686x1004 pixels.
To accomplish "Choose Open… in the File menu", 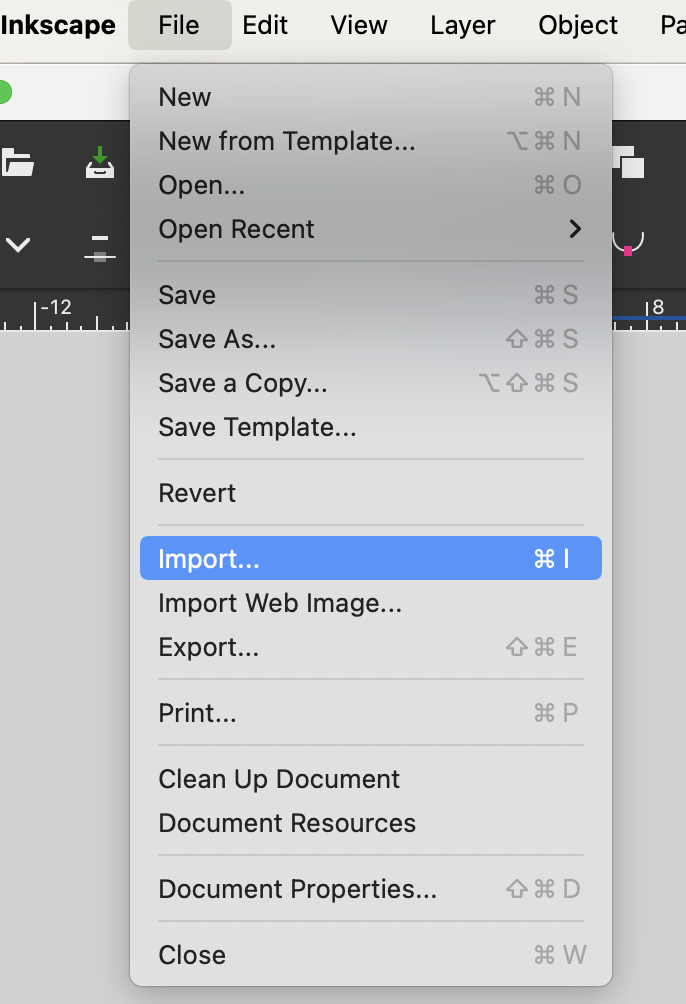I will pyautogui.click(x=371, y=185).
